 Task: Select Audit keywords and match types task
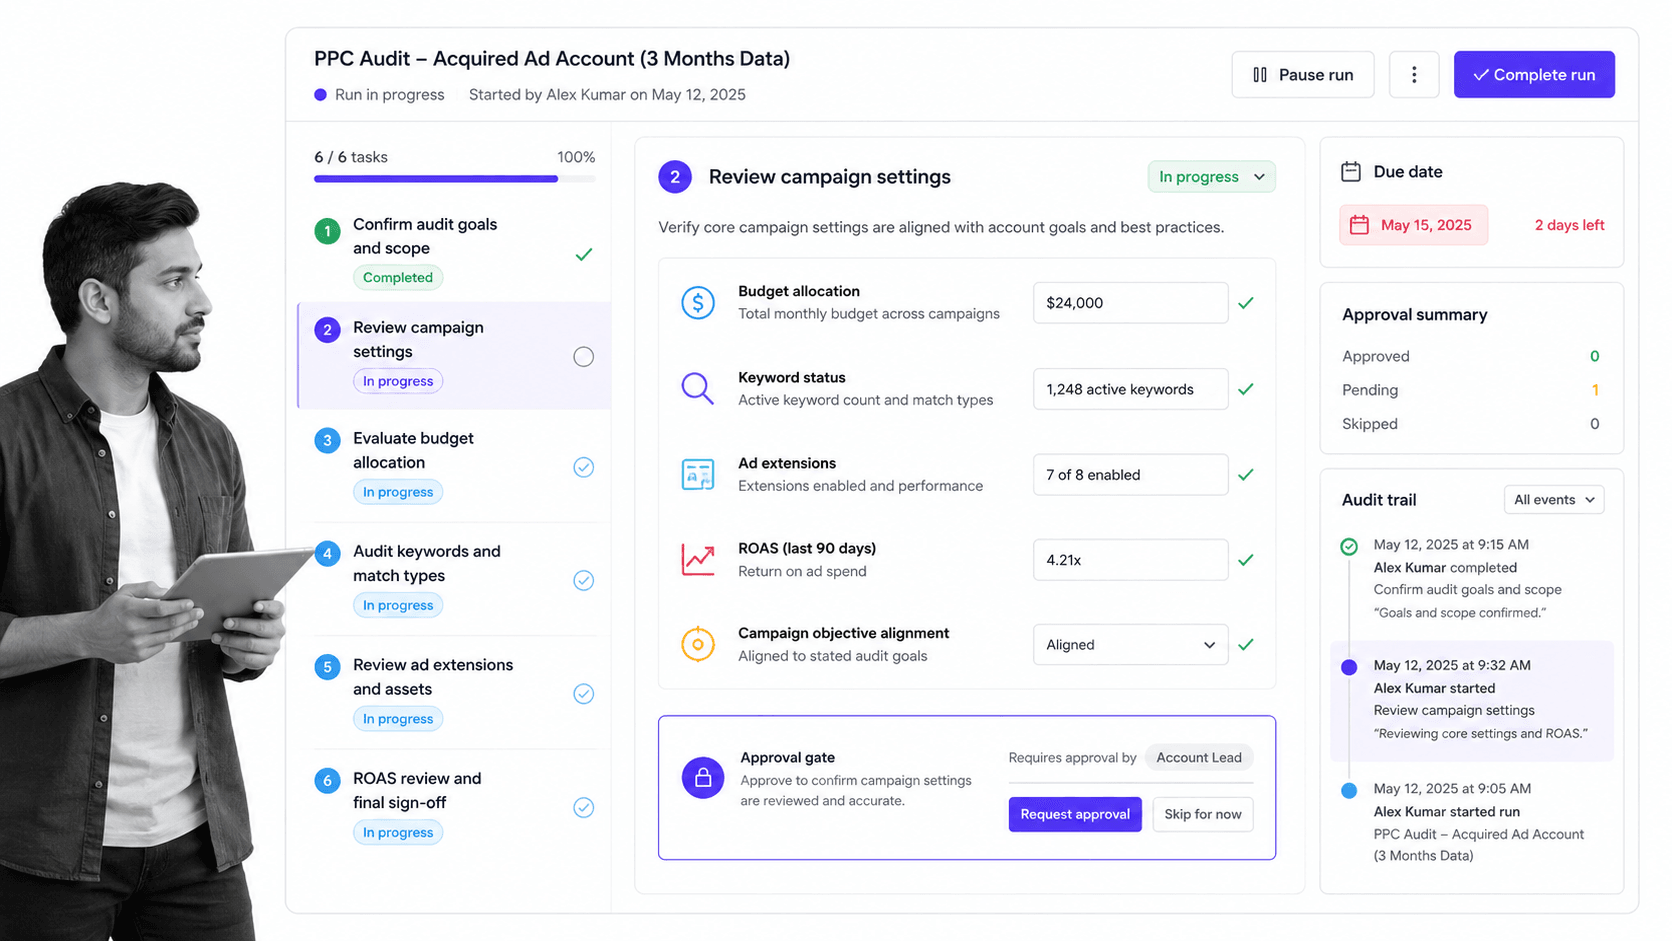point(455,579)
